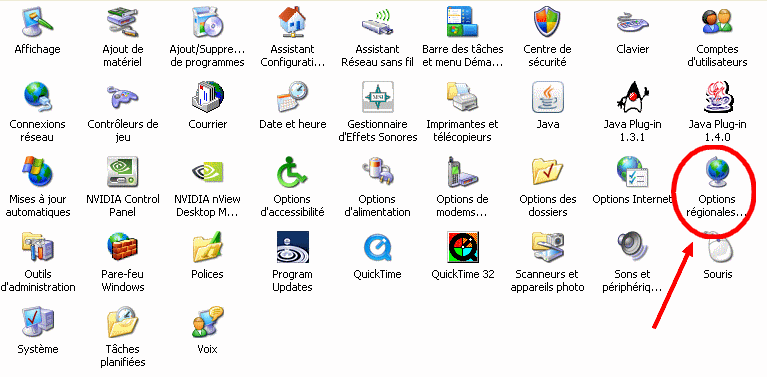The width and height of the screenshot is (767, 377).
Task: Open Date et heure icon
Action: tap(293, 97)
